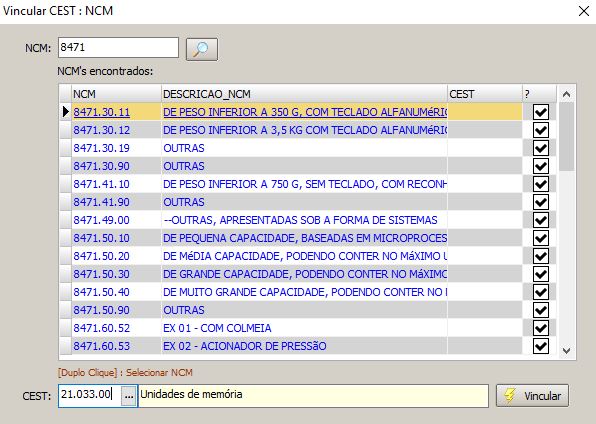Sort by the NCM column header
Viewport: 596px width, 424px height.
click(x=116, y=94)
